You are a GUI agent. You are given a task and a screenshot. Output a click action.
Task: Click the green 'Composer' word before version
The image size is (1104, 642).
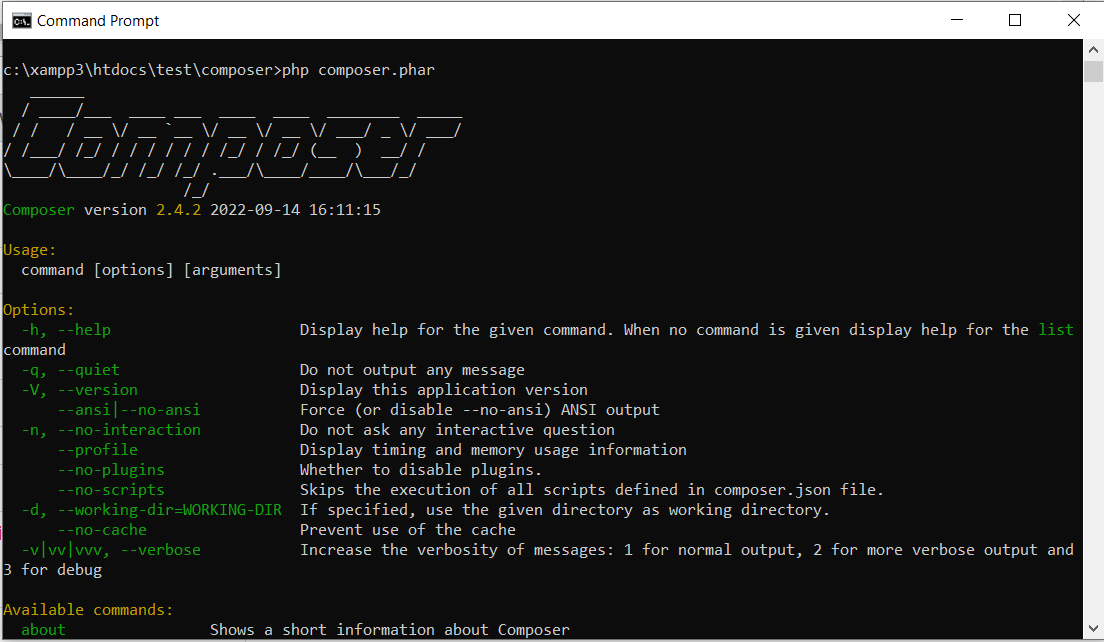[39, 210]
